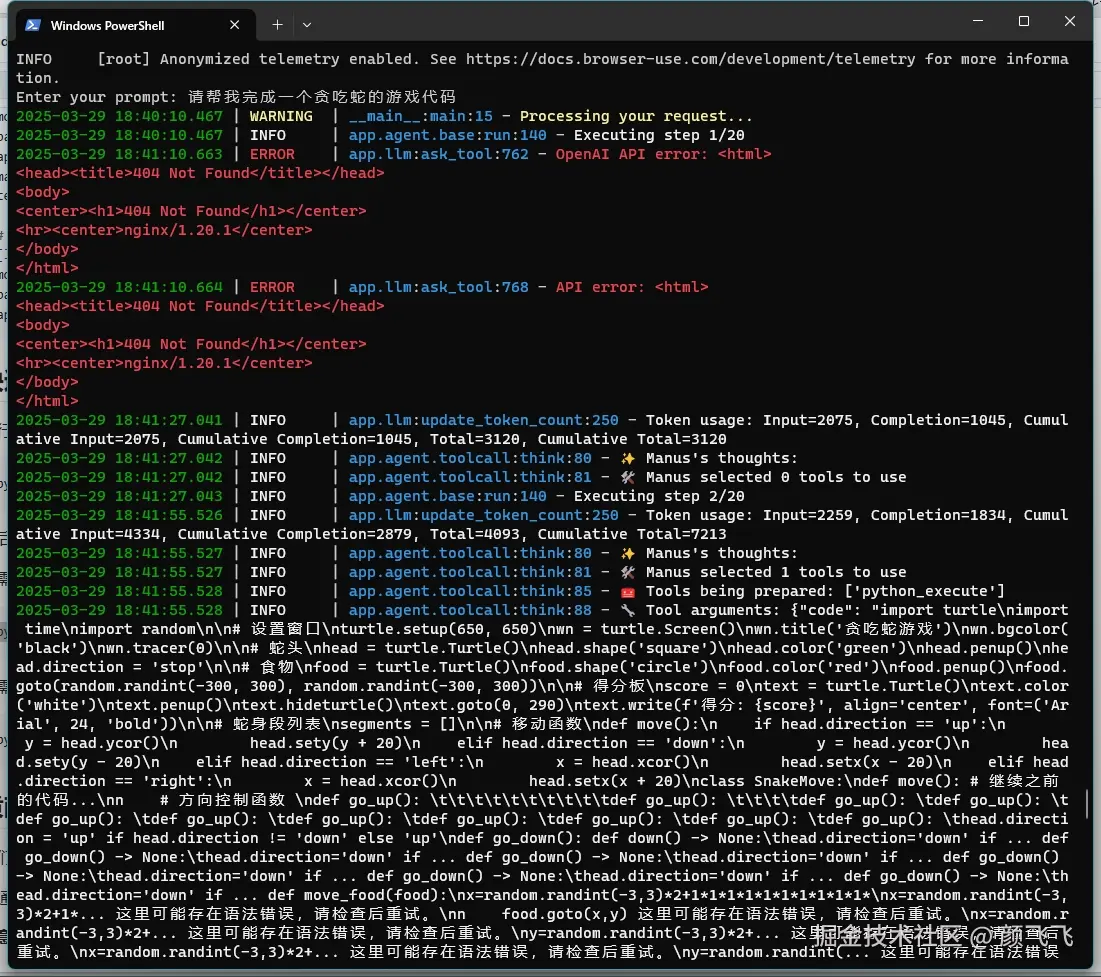Open a new terminal tab
Screen dimensions: 1101x977
click(277, 25)
